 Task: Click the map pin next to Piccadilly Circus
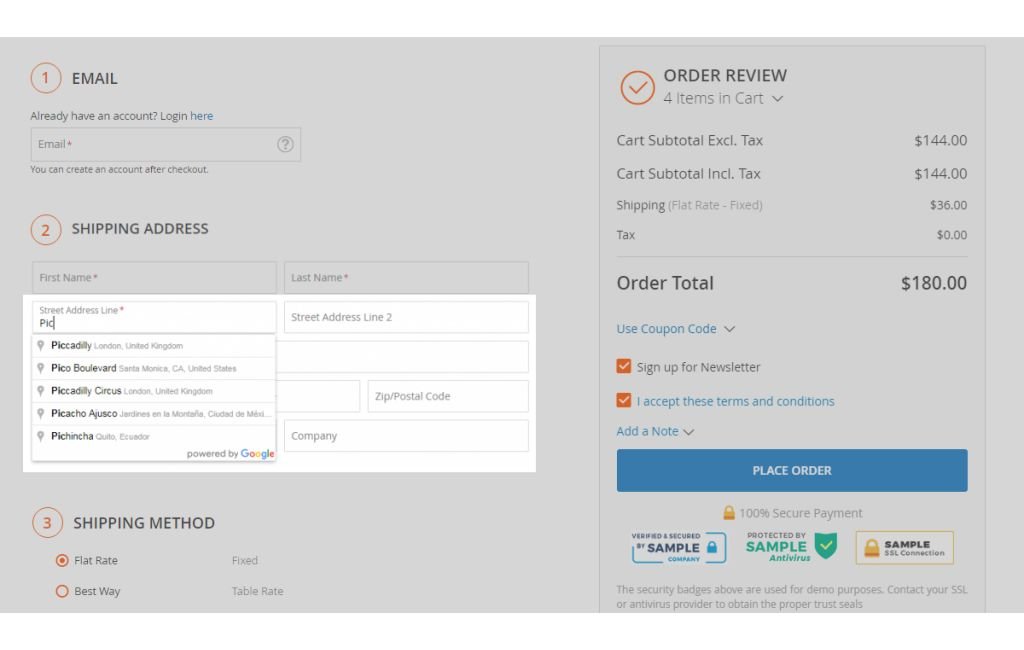click(41, 391)
